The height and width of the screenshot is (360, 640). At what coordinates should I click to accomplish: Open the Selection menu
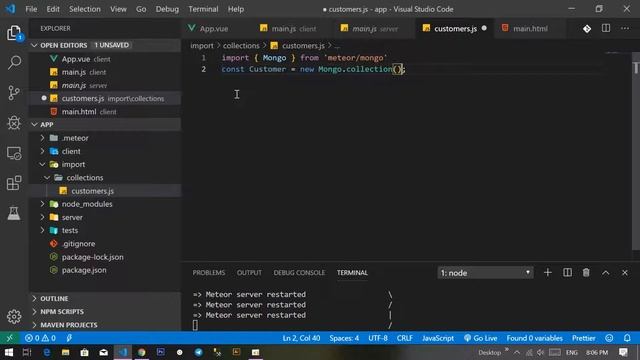point(84,9)
